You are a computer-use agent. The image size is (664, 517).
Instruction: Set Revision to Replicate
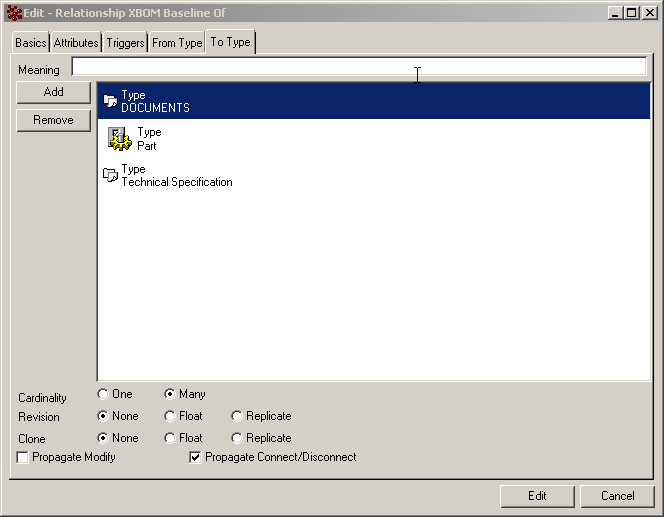coord(237,416)
